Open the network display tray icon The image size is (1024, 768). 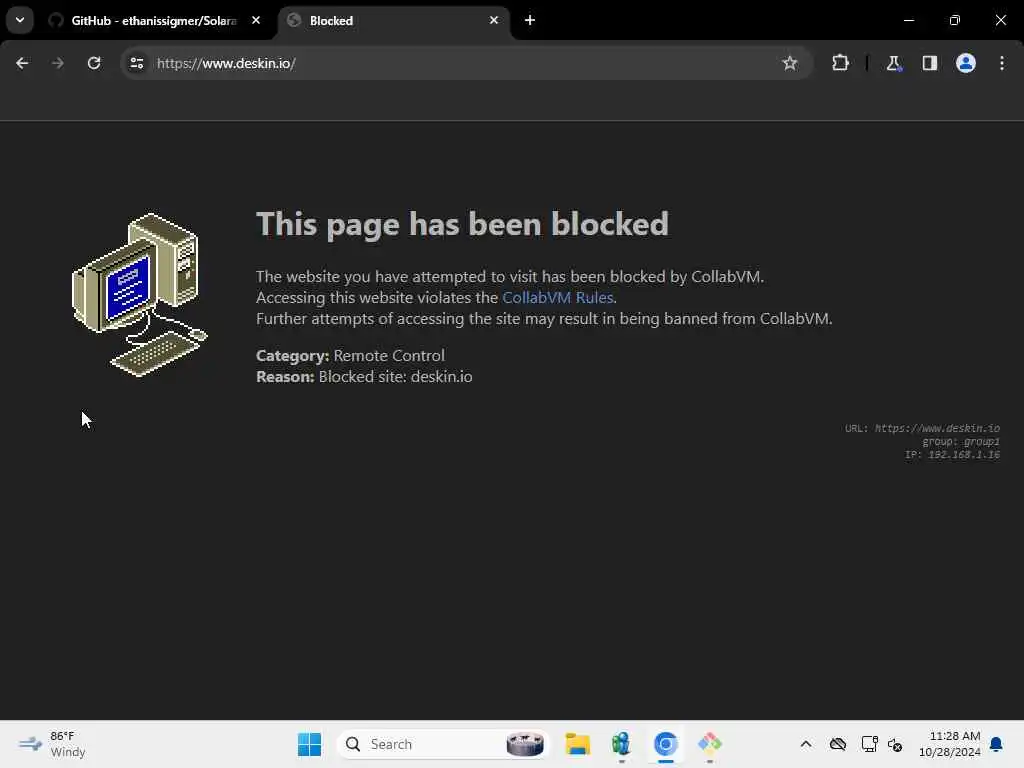[869, 744]
